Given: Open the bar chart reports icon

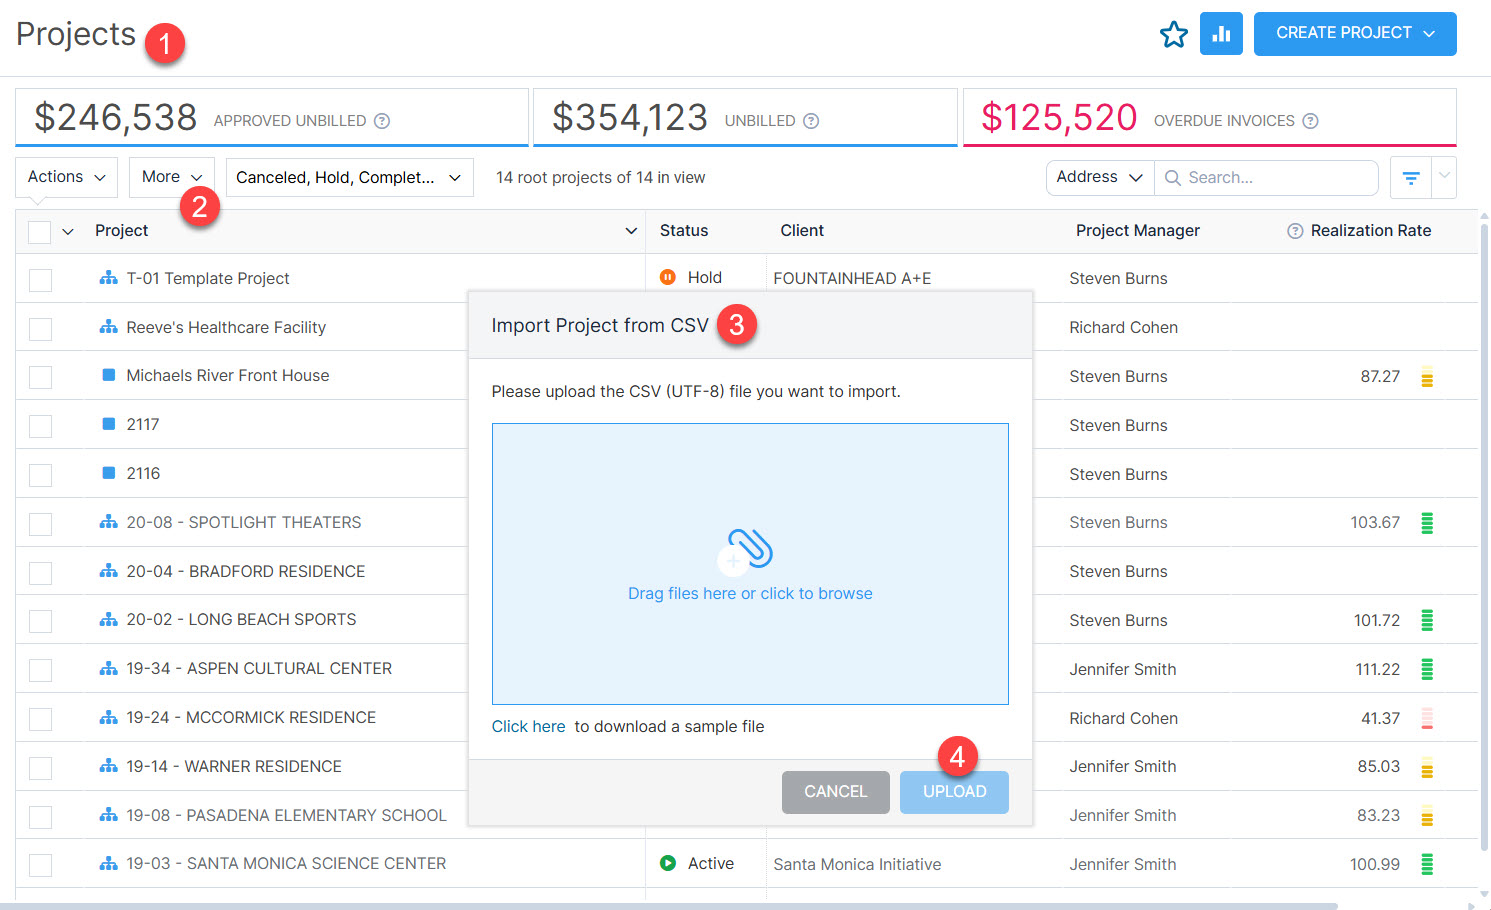Looking at the screenshot, I should tap(1221, 33).
